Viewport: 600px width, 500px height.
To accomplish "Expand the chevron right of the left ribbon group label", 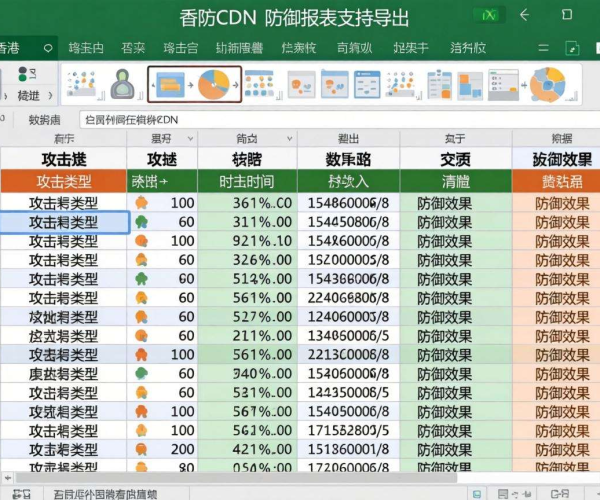I will [x=51, y=96].
